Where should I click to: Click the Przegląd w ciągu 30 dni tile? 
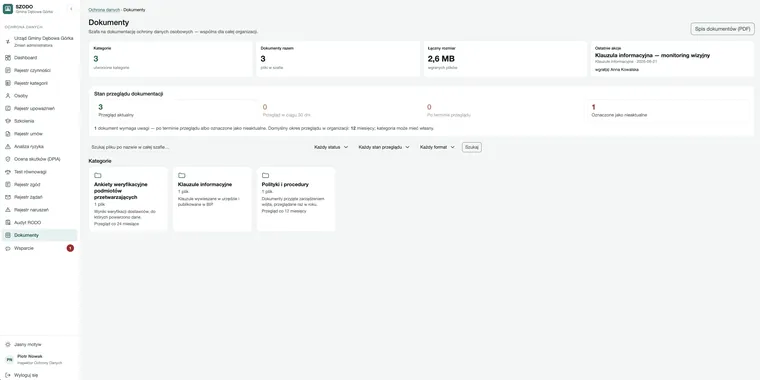(339, 111)
